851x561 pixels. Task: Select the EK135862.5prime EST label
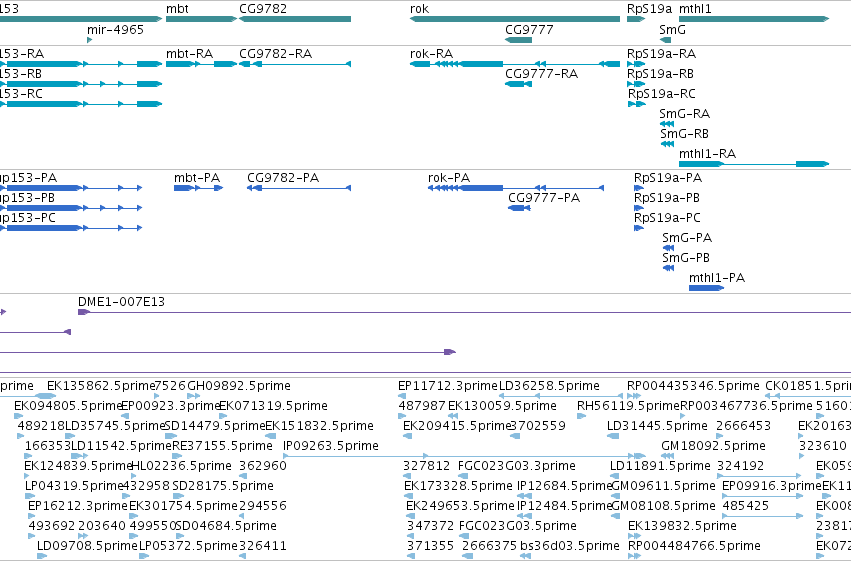point(101,386)
